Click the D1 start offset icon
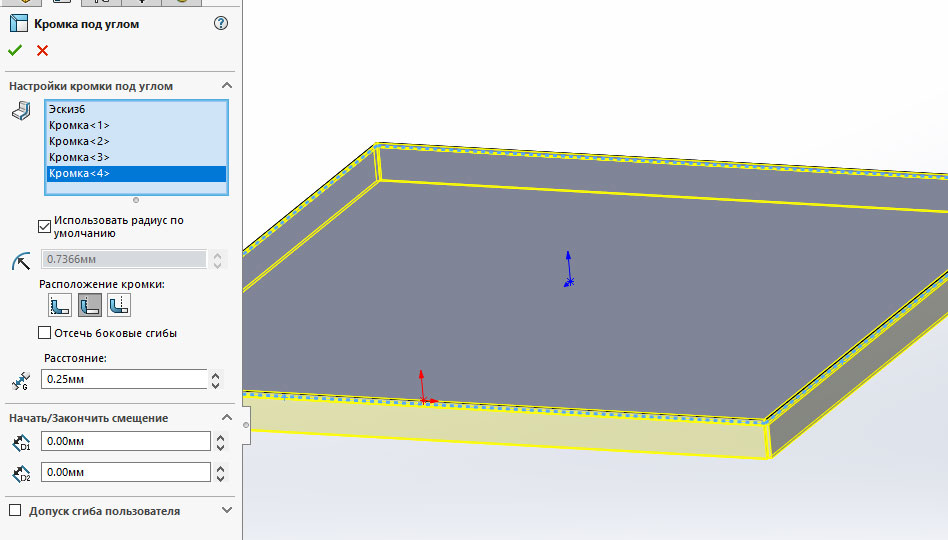948x540 pixels. [21, 443]
